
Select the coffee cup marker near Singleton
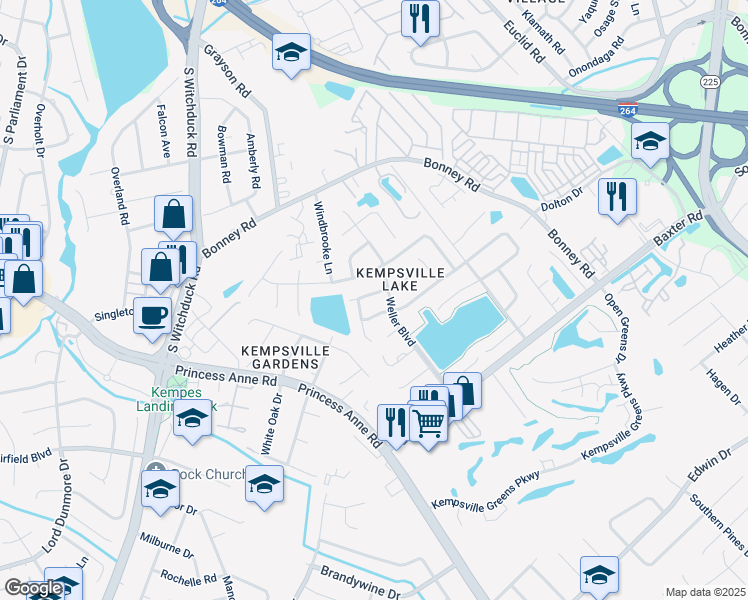click(x=153, y=318)
